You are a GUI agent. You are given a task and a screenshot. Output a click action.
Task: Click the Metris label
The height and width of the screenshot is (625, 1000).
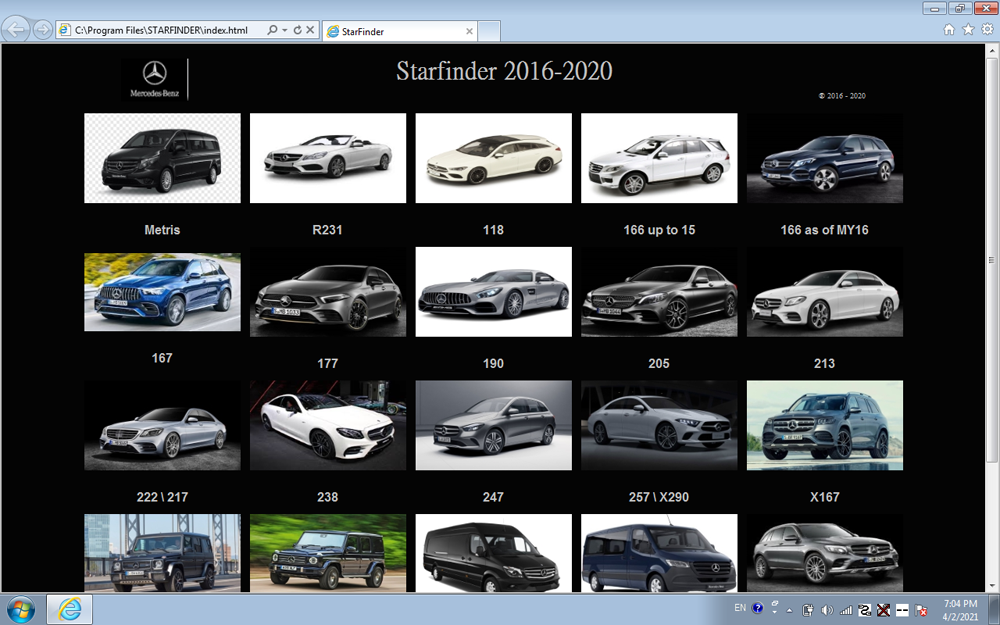(x=162, y=230)
